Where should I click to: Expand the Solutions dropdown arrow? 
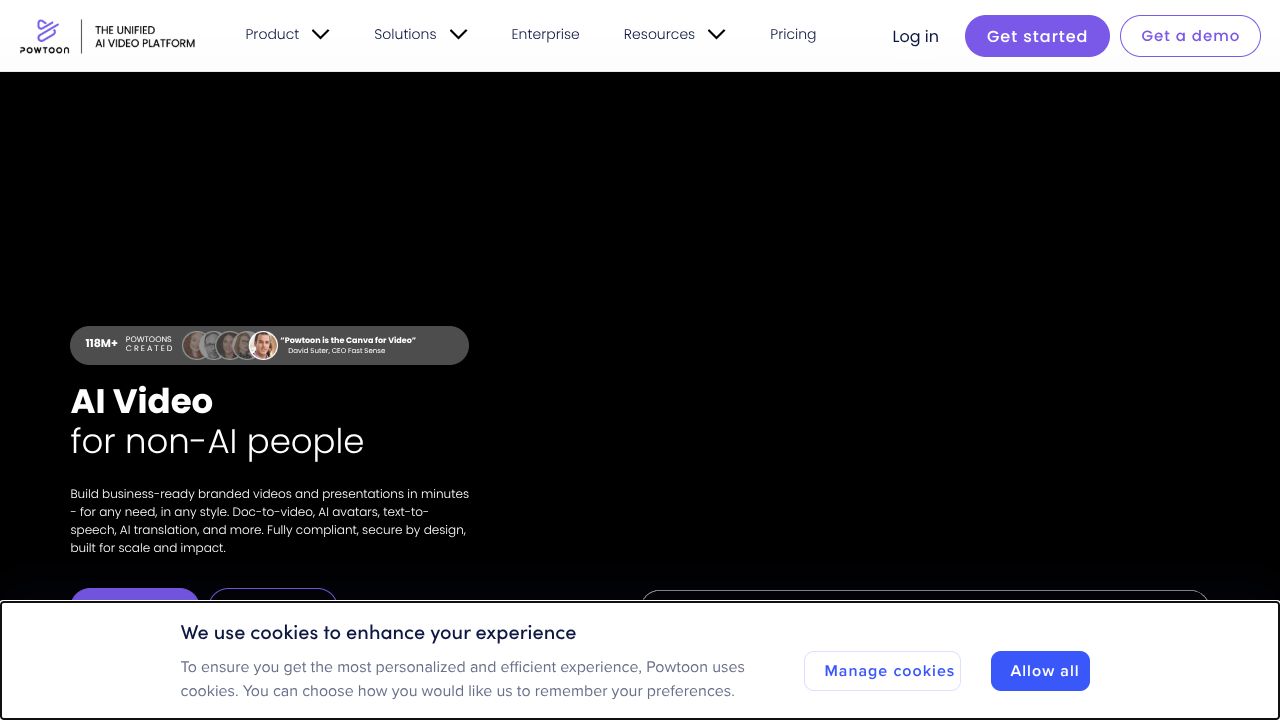[x=458, y=34]
